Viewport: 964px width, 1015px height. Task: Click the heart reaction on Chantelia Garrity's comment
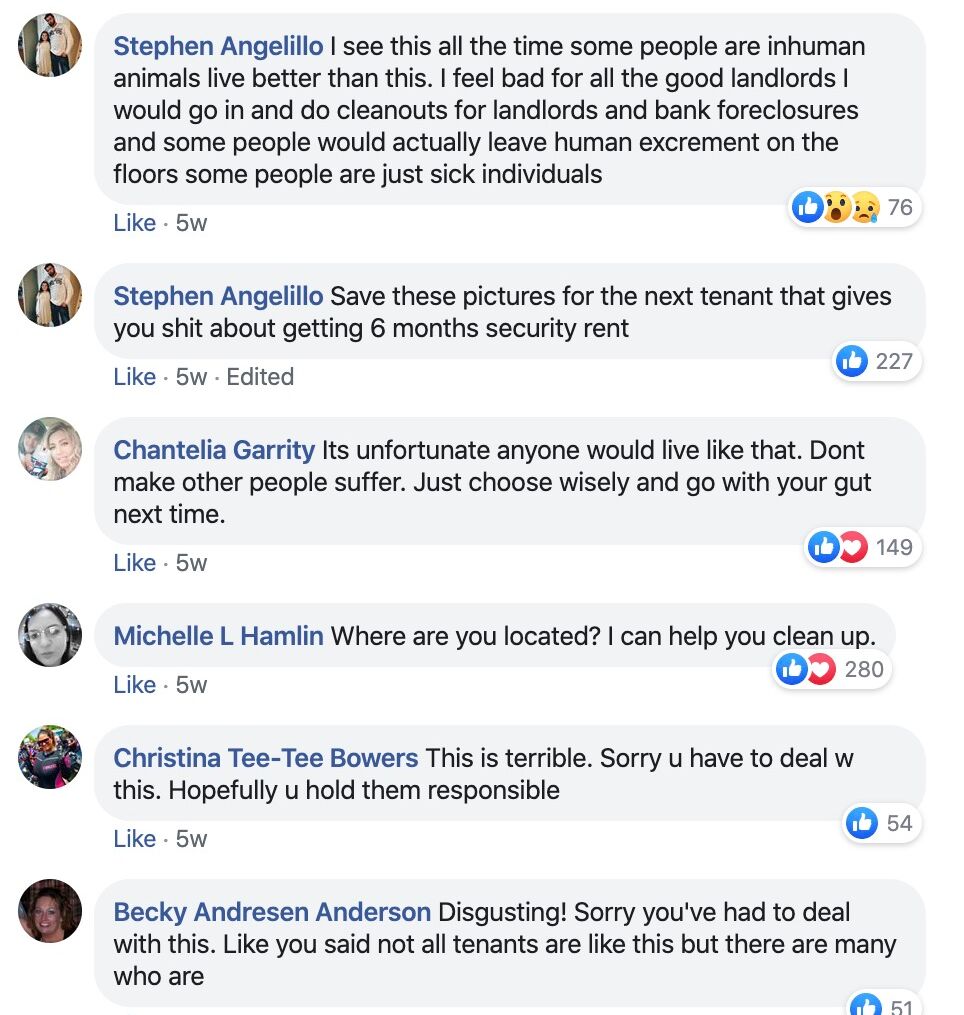[853, 547]
